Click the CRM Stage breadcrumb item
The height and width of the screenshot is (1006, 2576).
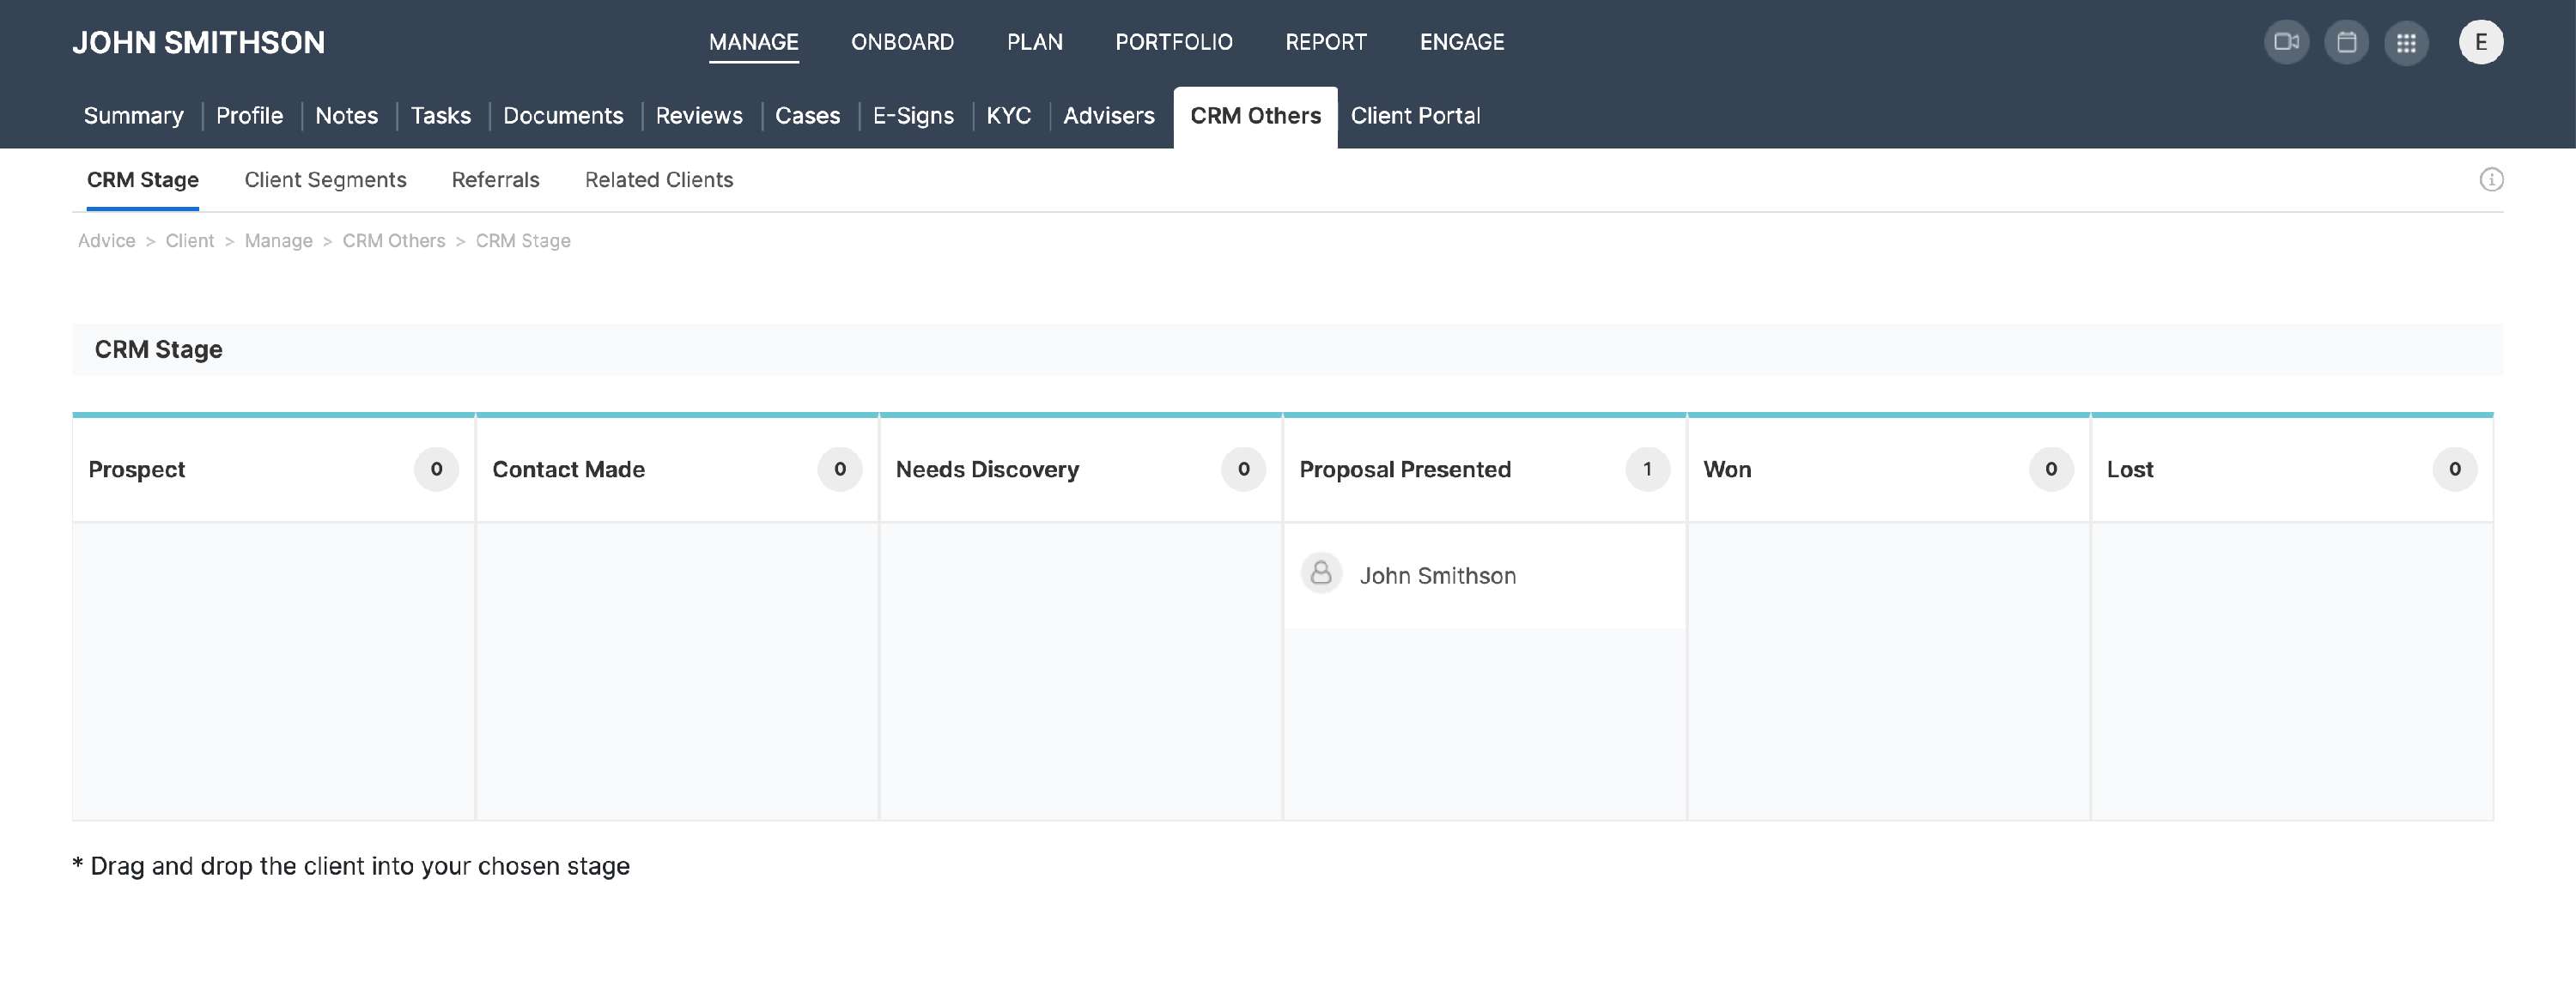523,241
